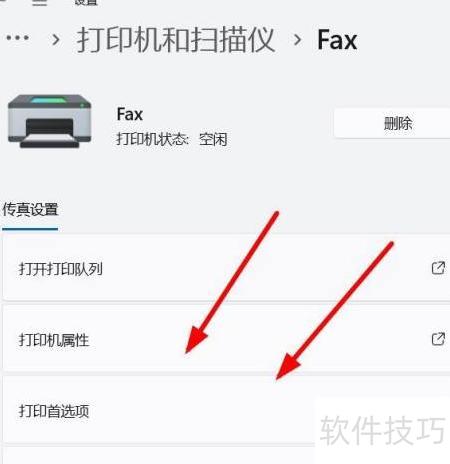Click the chevron after the ellipsis breadcrumb

pos(56,40)
